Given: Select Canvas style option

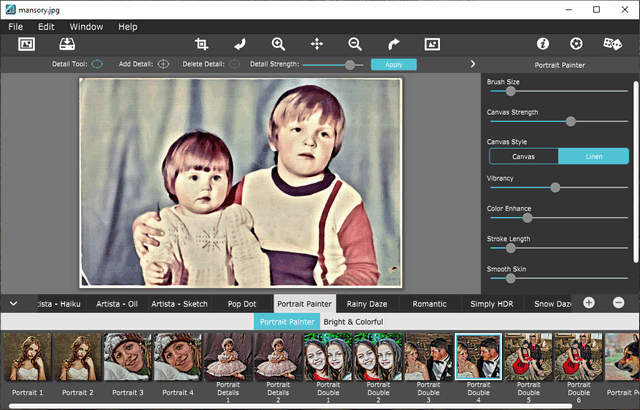Looking at the screenshot, I should (523, 156).
